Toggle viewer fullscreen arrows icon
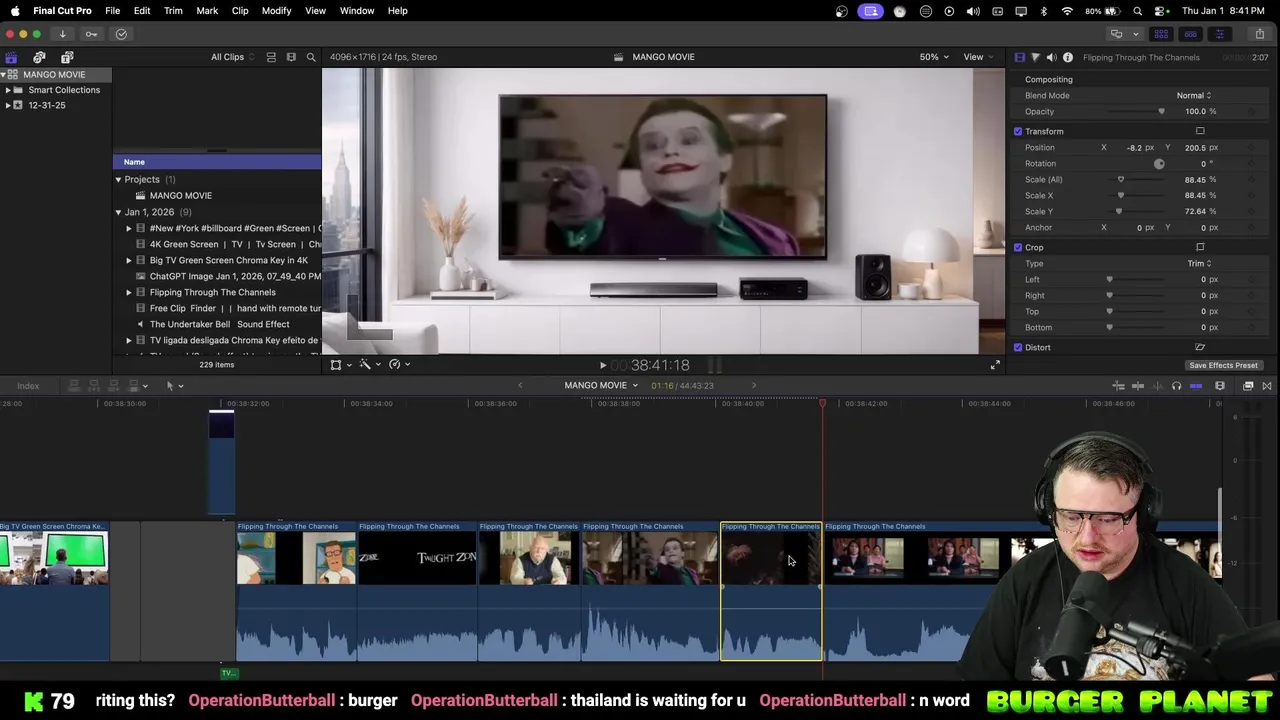This screenshot has width=1280, height=720. (995, 365)
